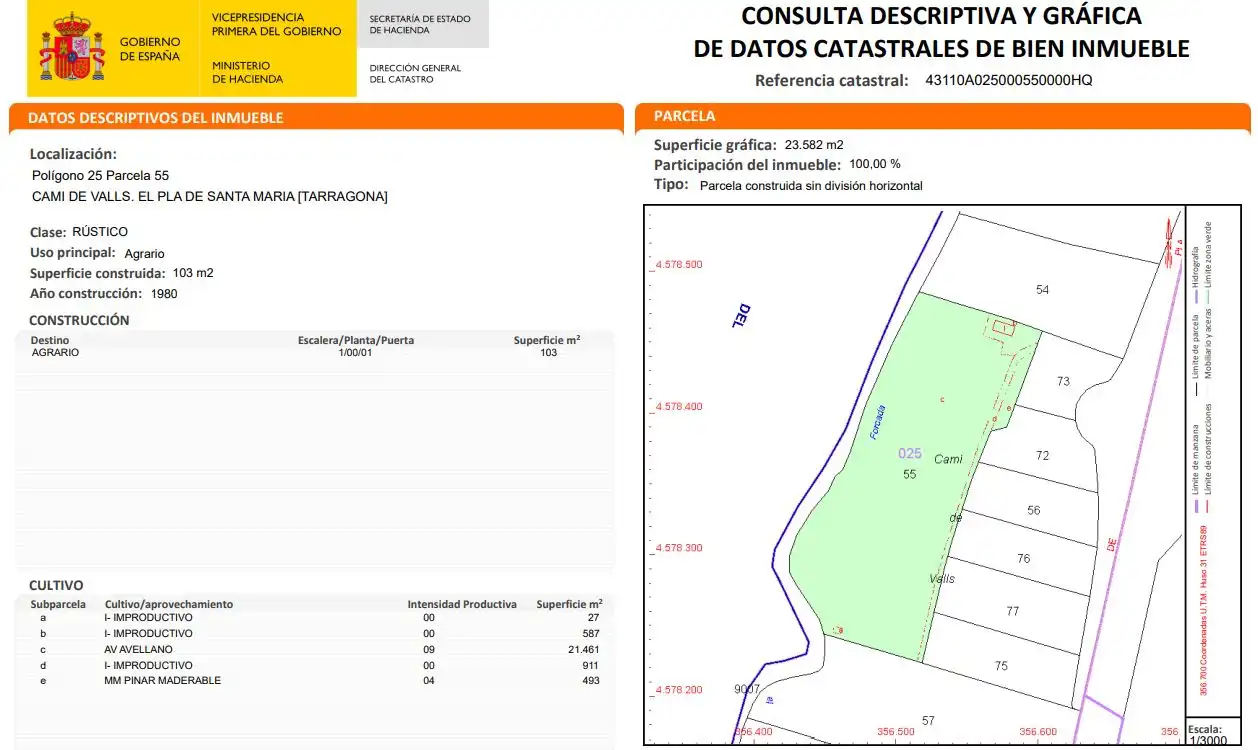Image resolution: width=1258 pixels, height=750 pixels.
Task: Select 'Secretaría de Estado de Hacienda' text
Action: coord(419,25)
